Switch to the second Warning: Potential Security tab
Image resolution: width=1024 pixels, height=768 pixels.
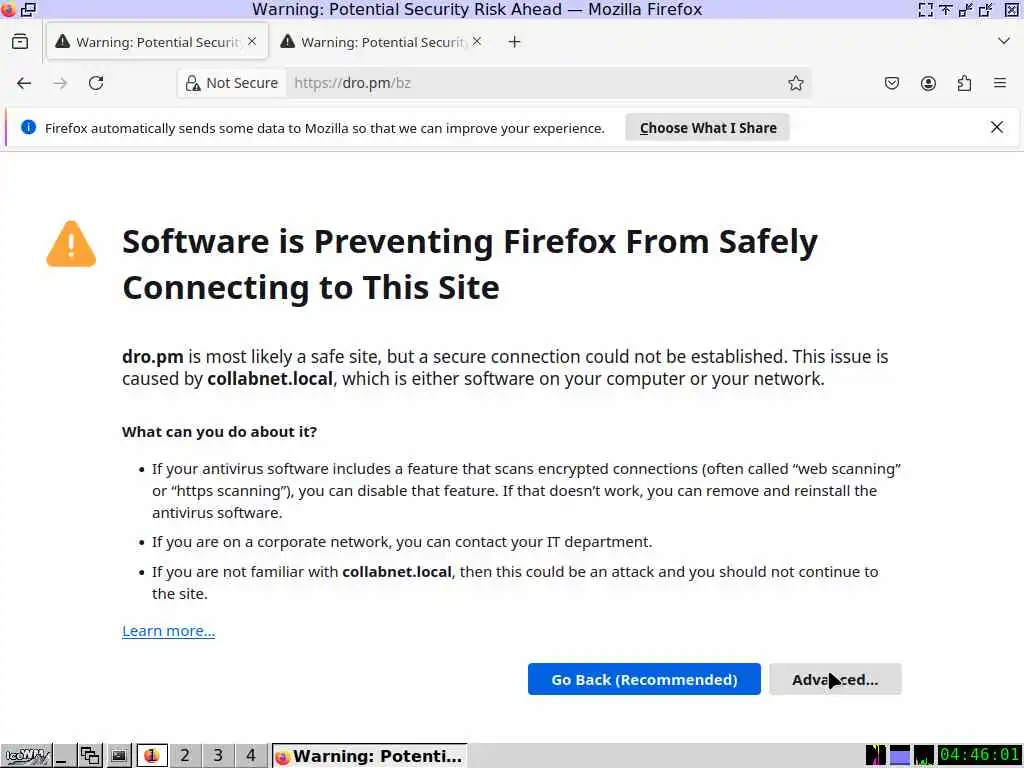click(x=382, y=42)
